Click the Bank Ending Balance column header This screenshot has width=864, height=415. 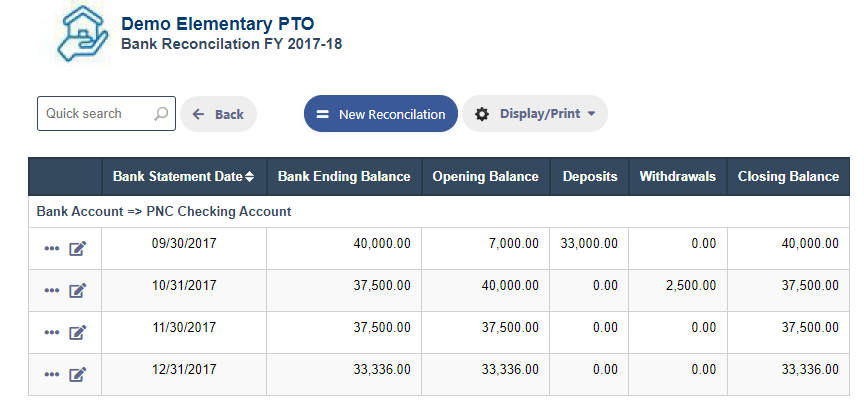click(x=344, y=176)
